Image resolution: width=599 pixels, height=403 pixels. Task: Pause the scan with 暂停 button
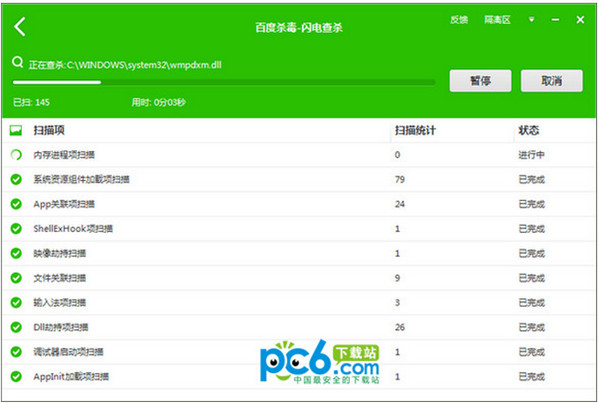tap(481, 81)
